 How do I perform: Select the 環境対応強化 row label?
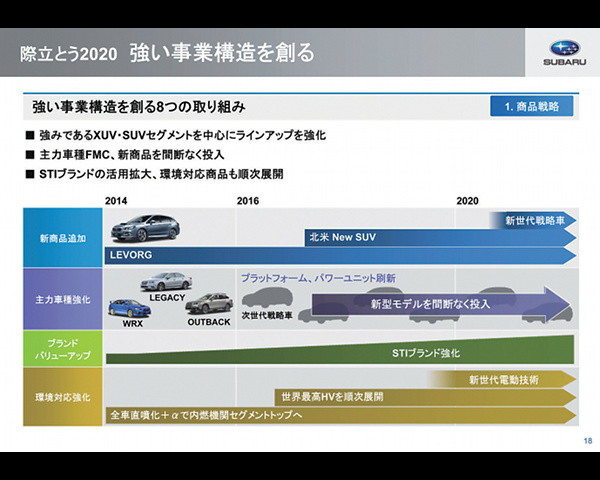62,397
